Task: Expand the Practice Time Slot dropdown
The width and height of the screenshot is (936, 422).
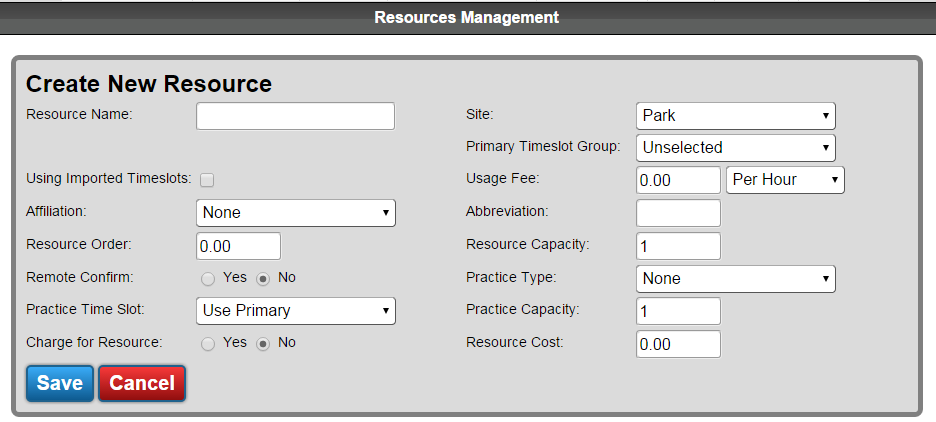Action: point(295,311)
